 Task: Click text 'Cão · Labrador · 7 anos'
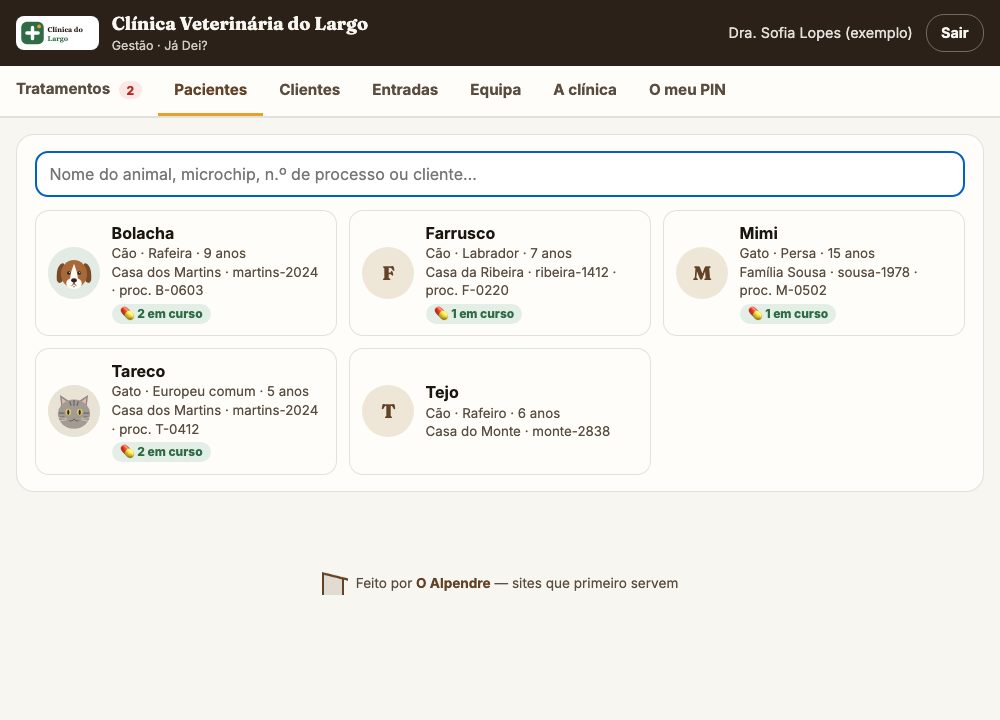pyautogui.click(x=499, y=253)
